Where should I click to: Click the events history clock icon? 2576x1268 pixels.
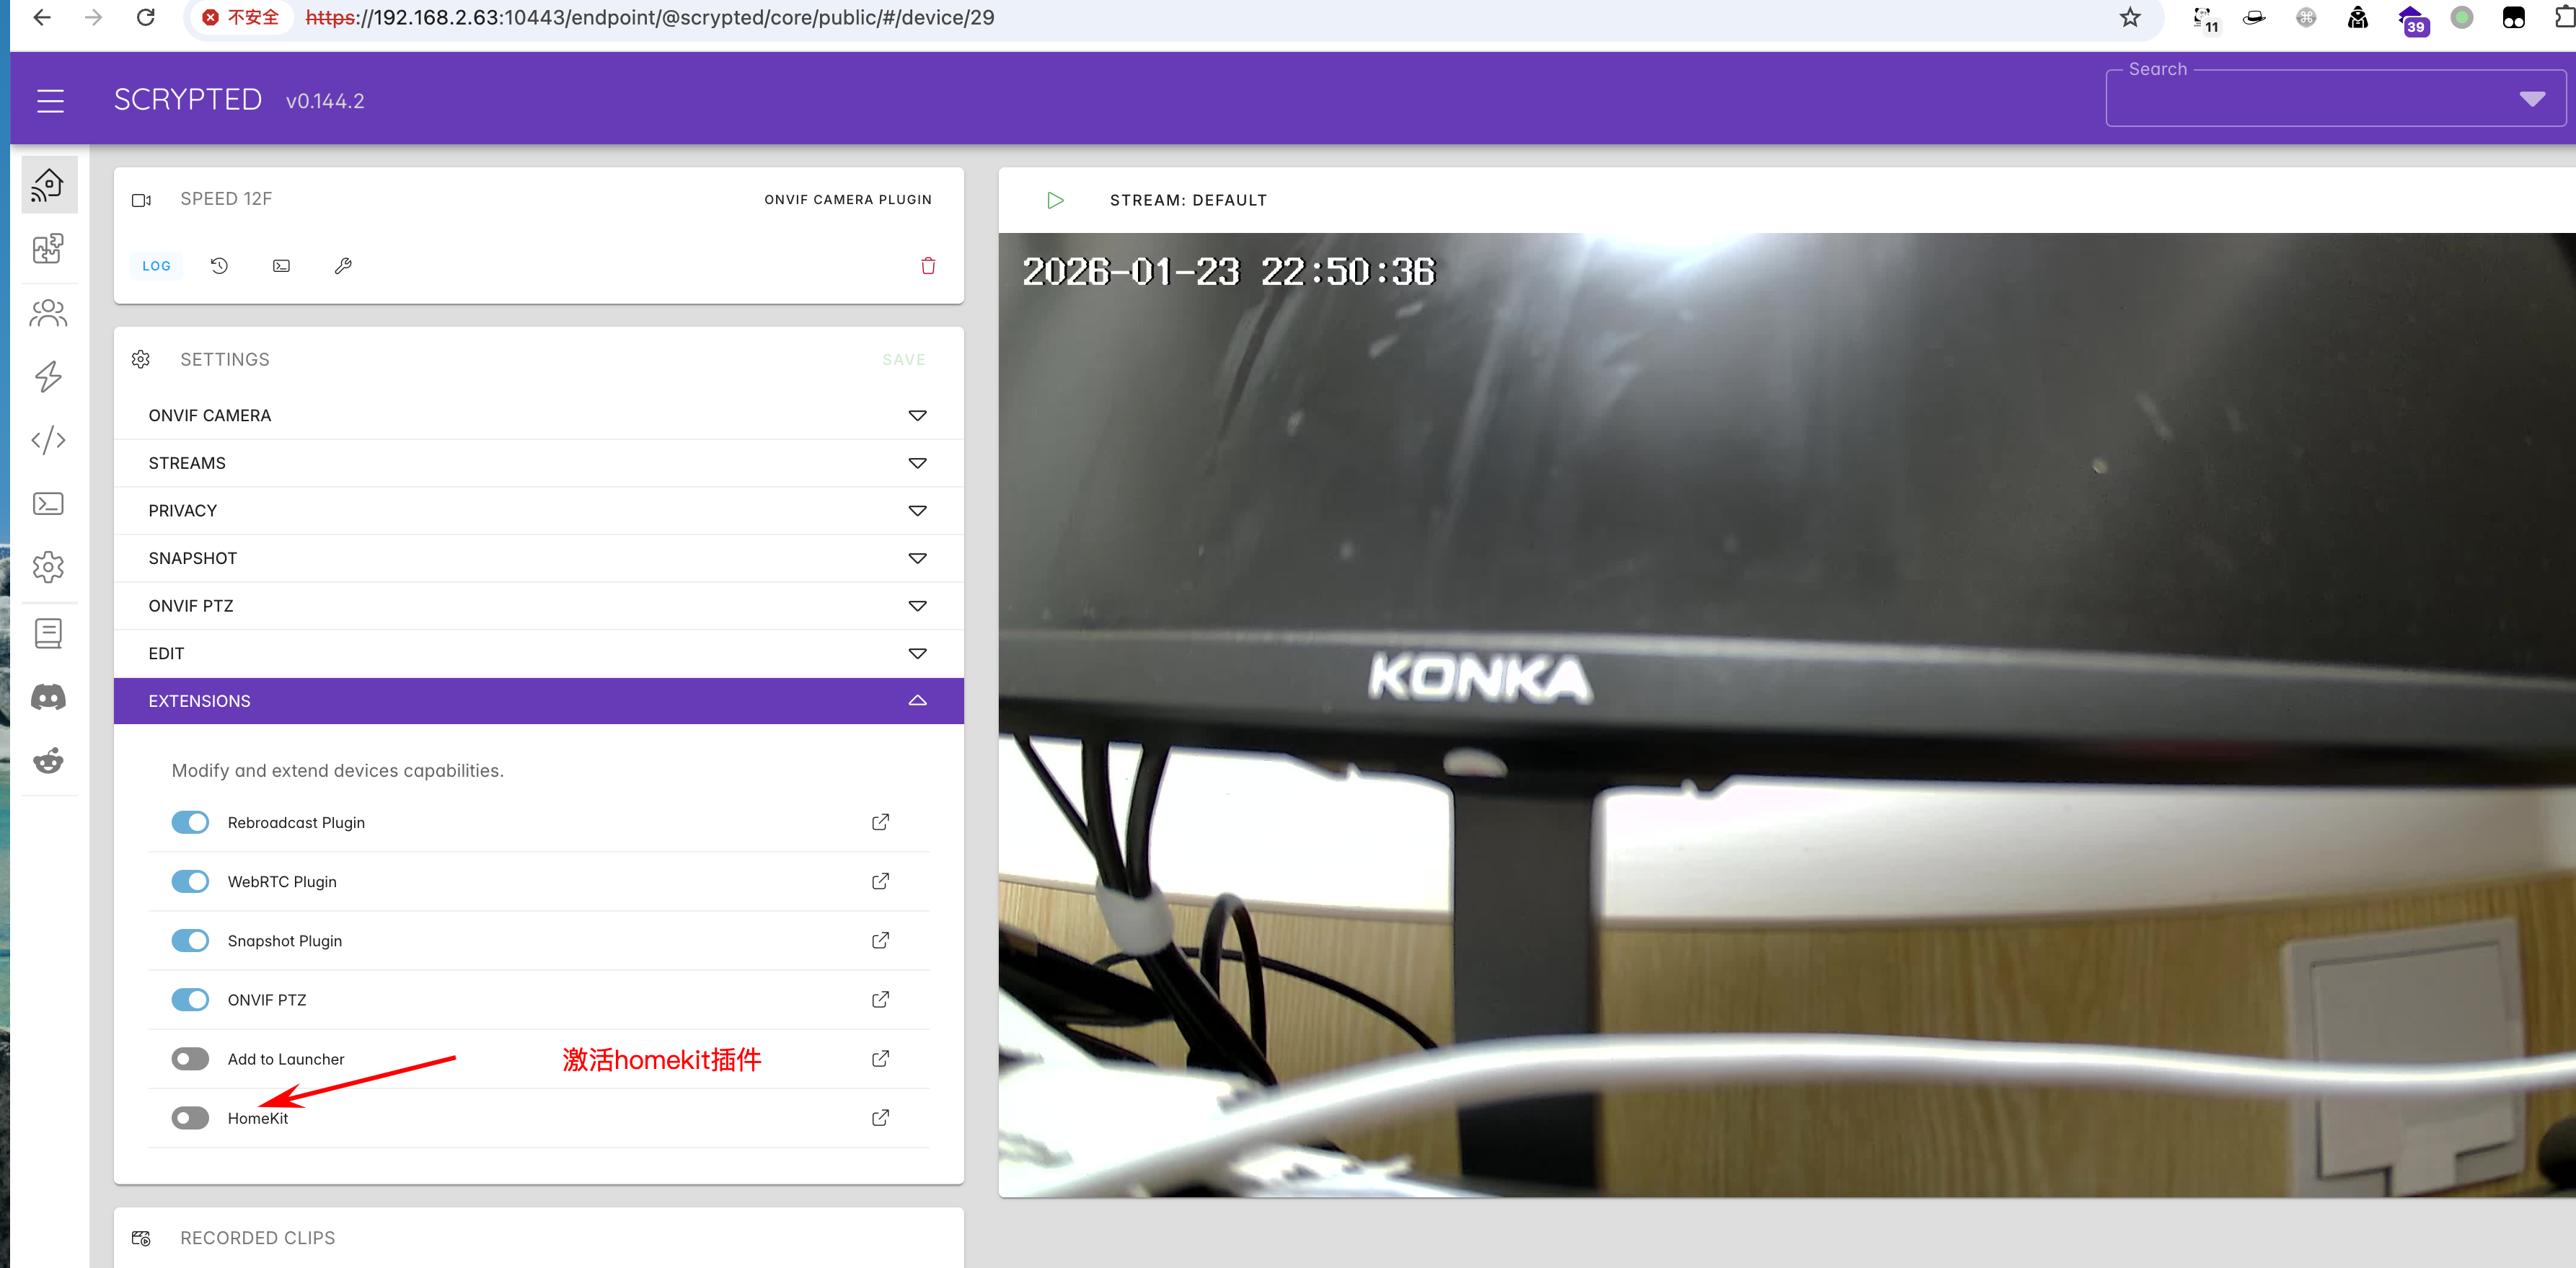point(219,266)
